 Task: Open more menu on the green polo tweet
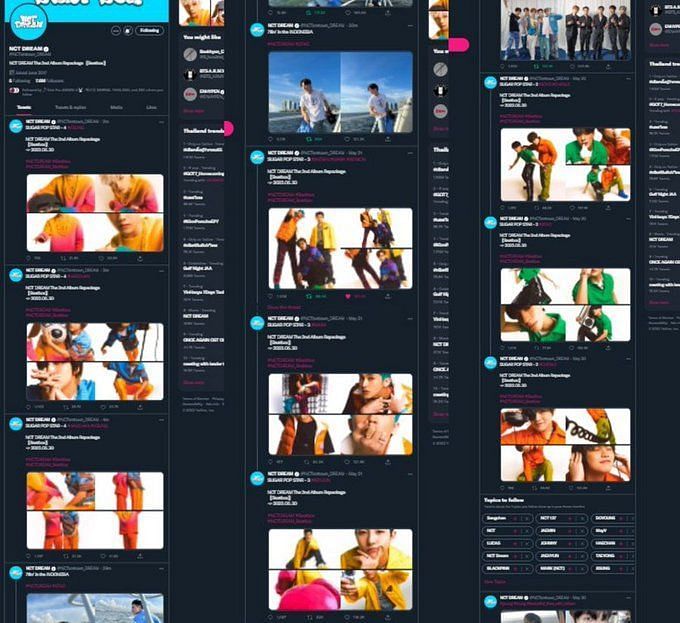[x=628, y=219]
